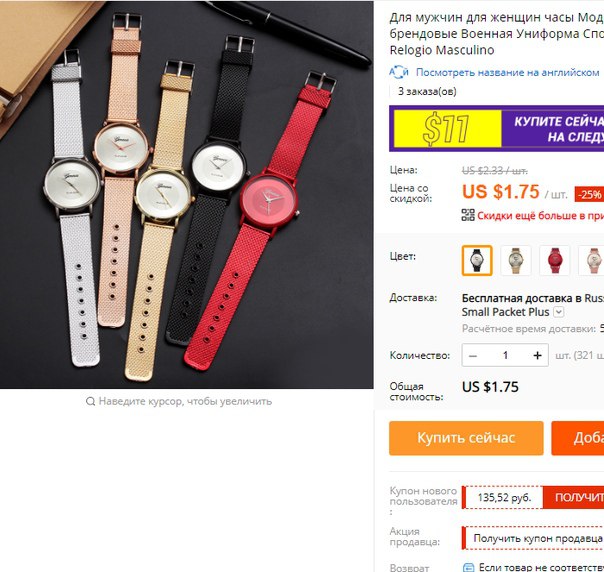This screenshot has width=604, height=572.
Task: Click the magnifier icon under the product image
Action: [90, 401]
